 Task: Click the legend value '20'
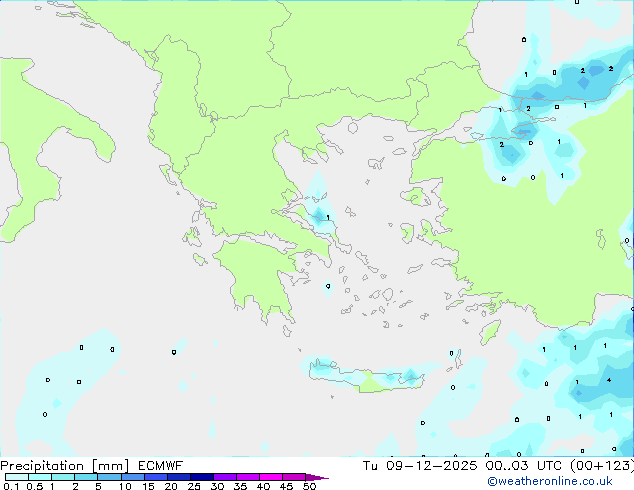[x=171, y=486]
